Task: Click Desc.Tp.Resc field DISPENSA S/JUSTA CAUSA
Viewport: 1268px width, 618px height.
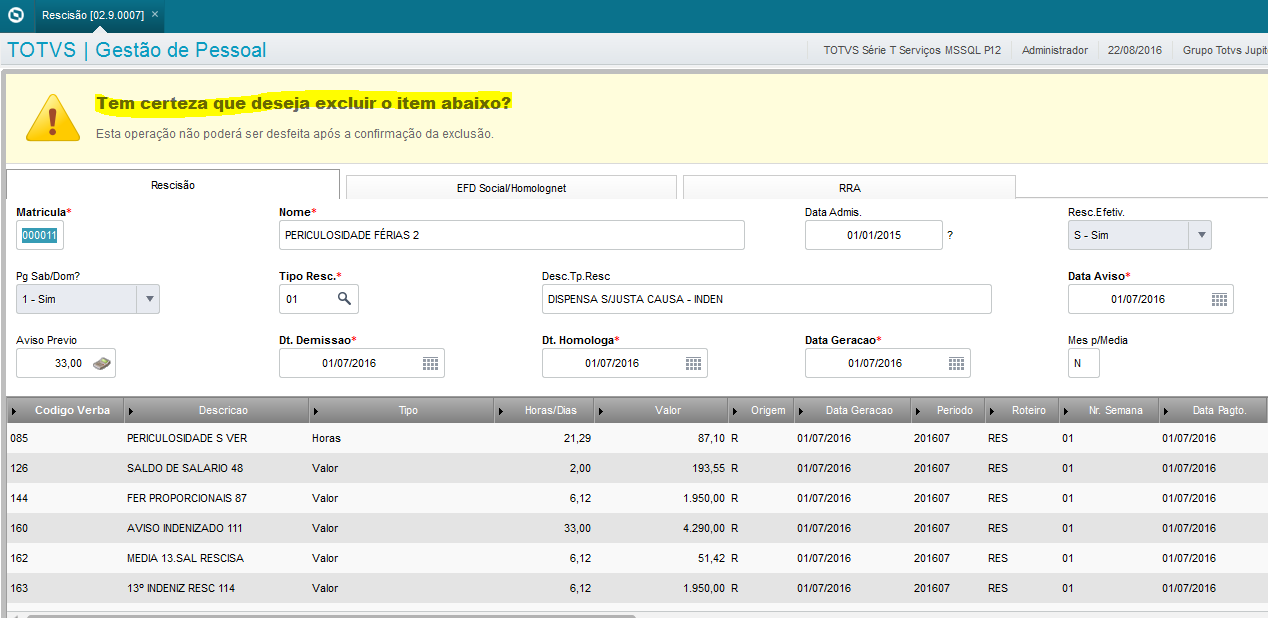Action: click(767, 299)
